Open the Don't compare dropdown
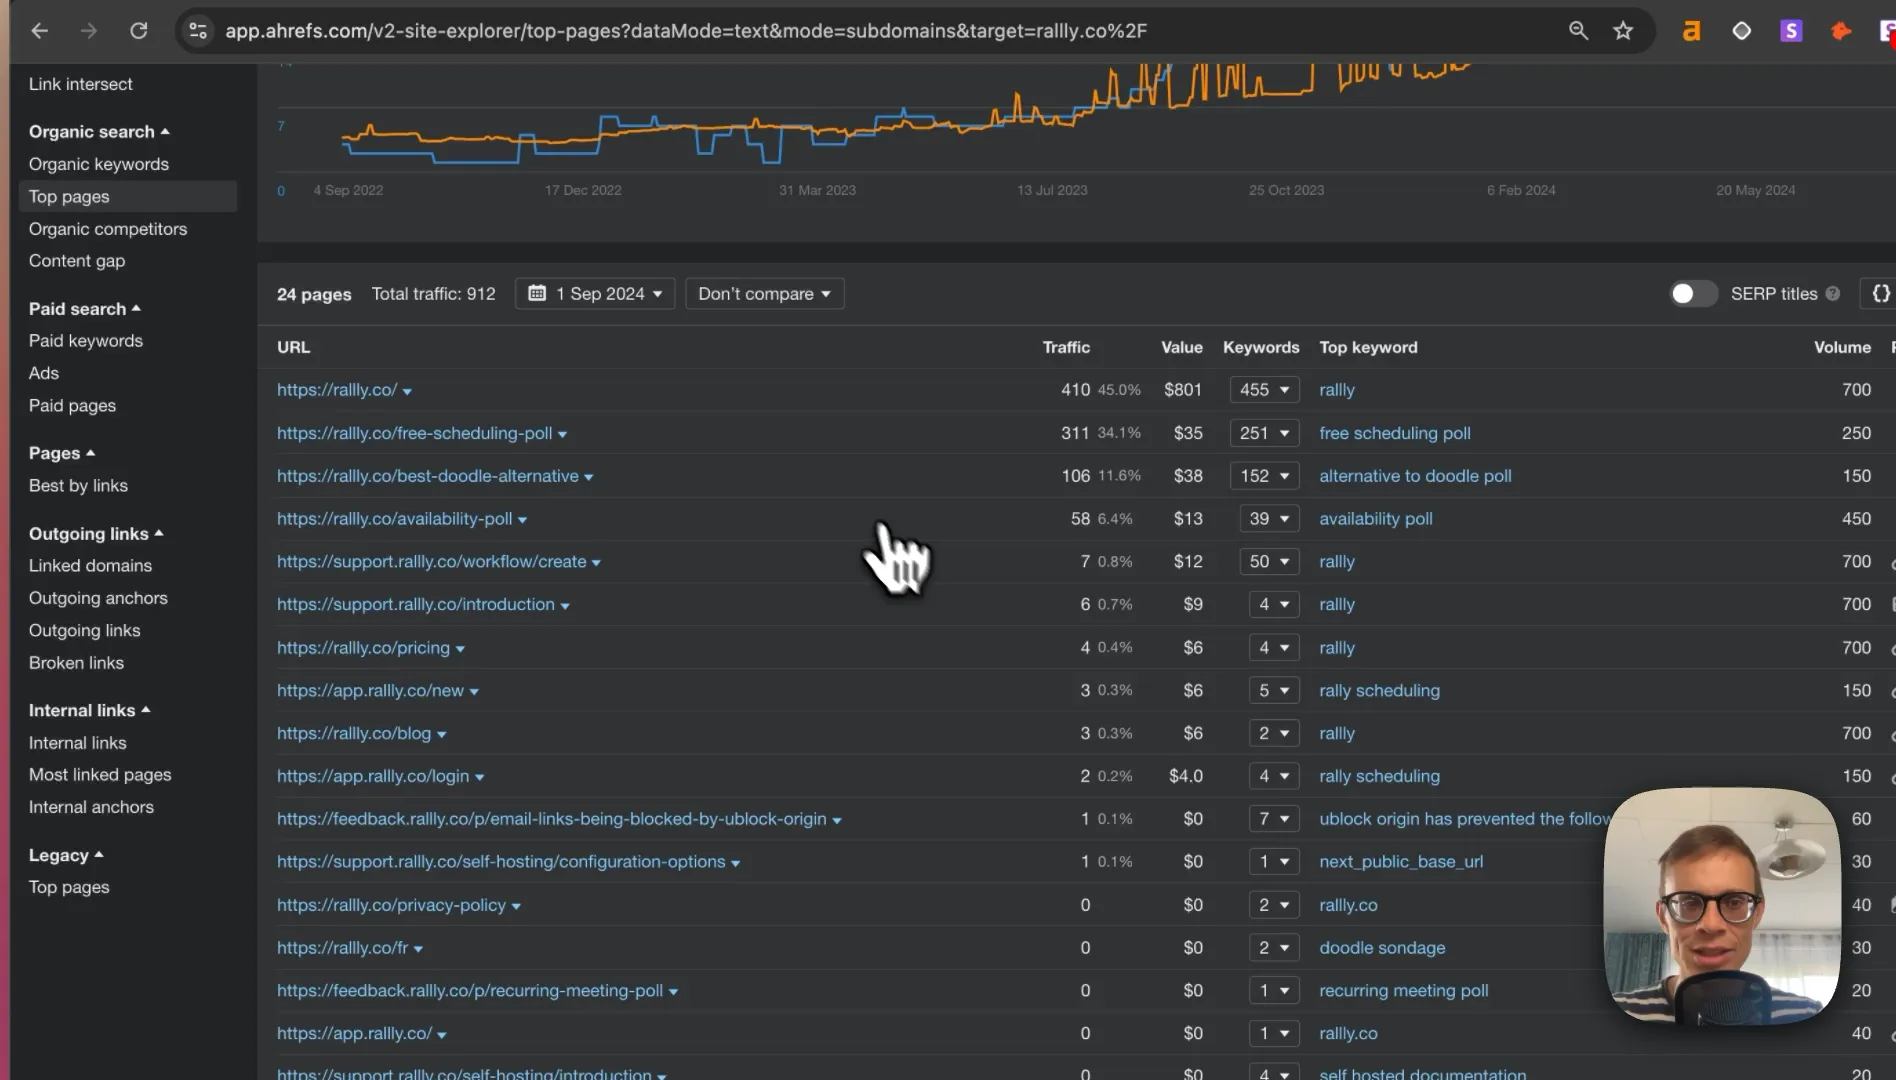This screenshot has width=1896, height=1080. pyautogui.click(x=765, y=294)
